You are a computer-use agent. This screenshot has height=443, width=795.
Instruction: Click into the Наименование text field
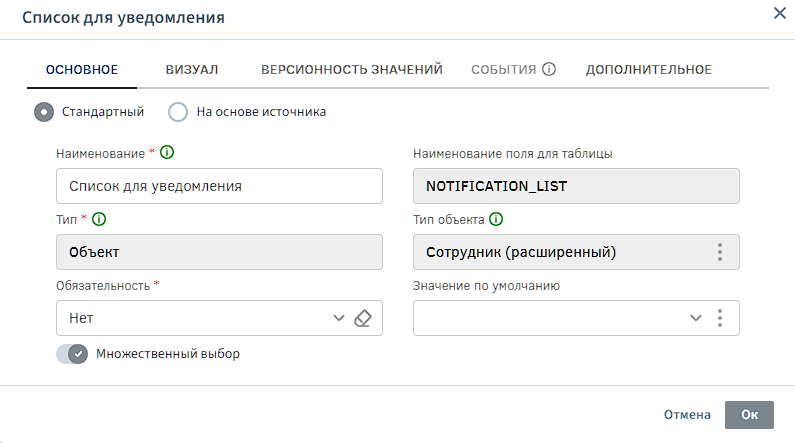(220, 186)
